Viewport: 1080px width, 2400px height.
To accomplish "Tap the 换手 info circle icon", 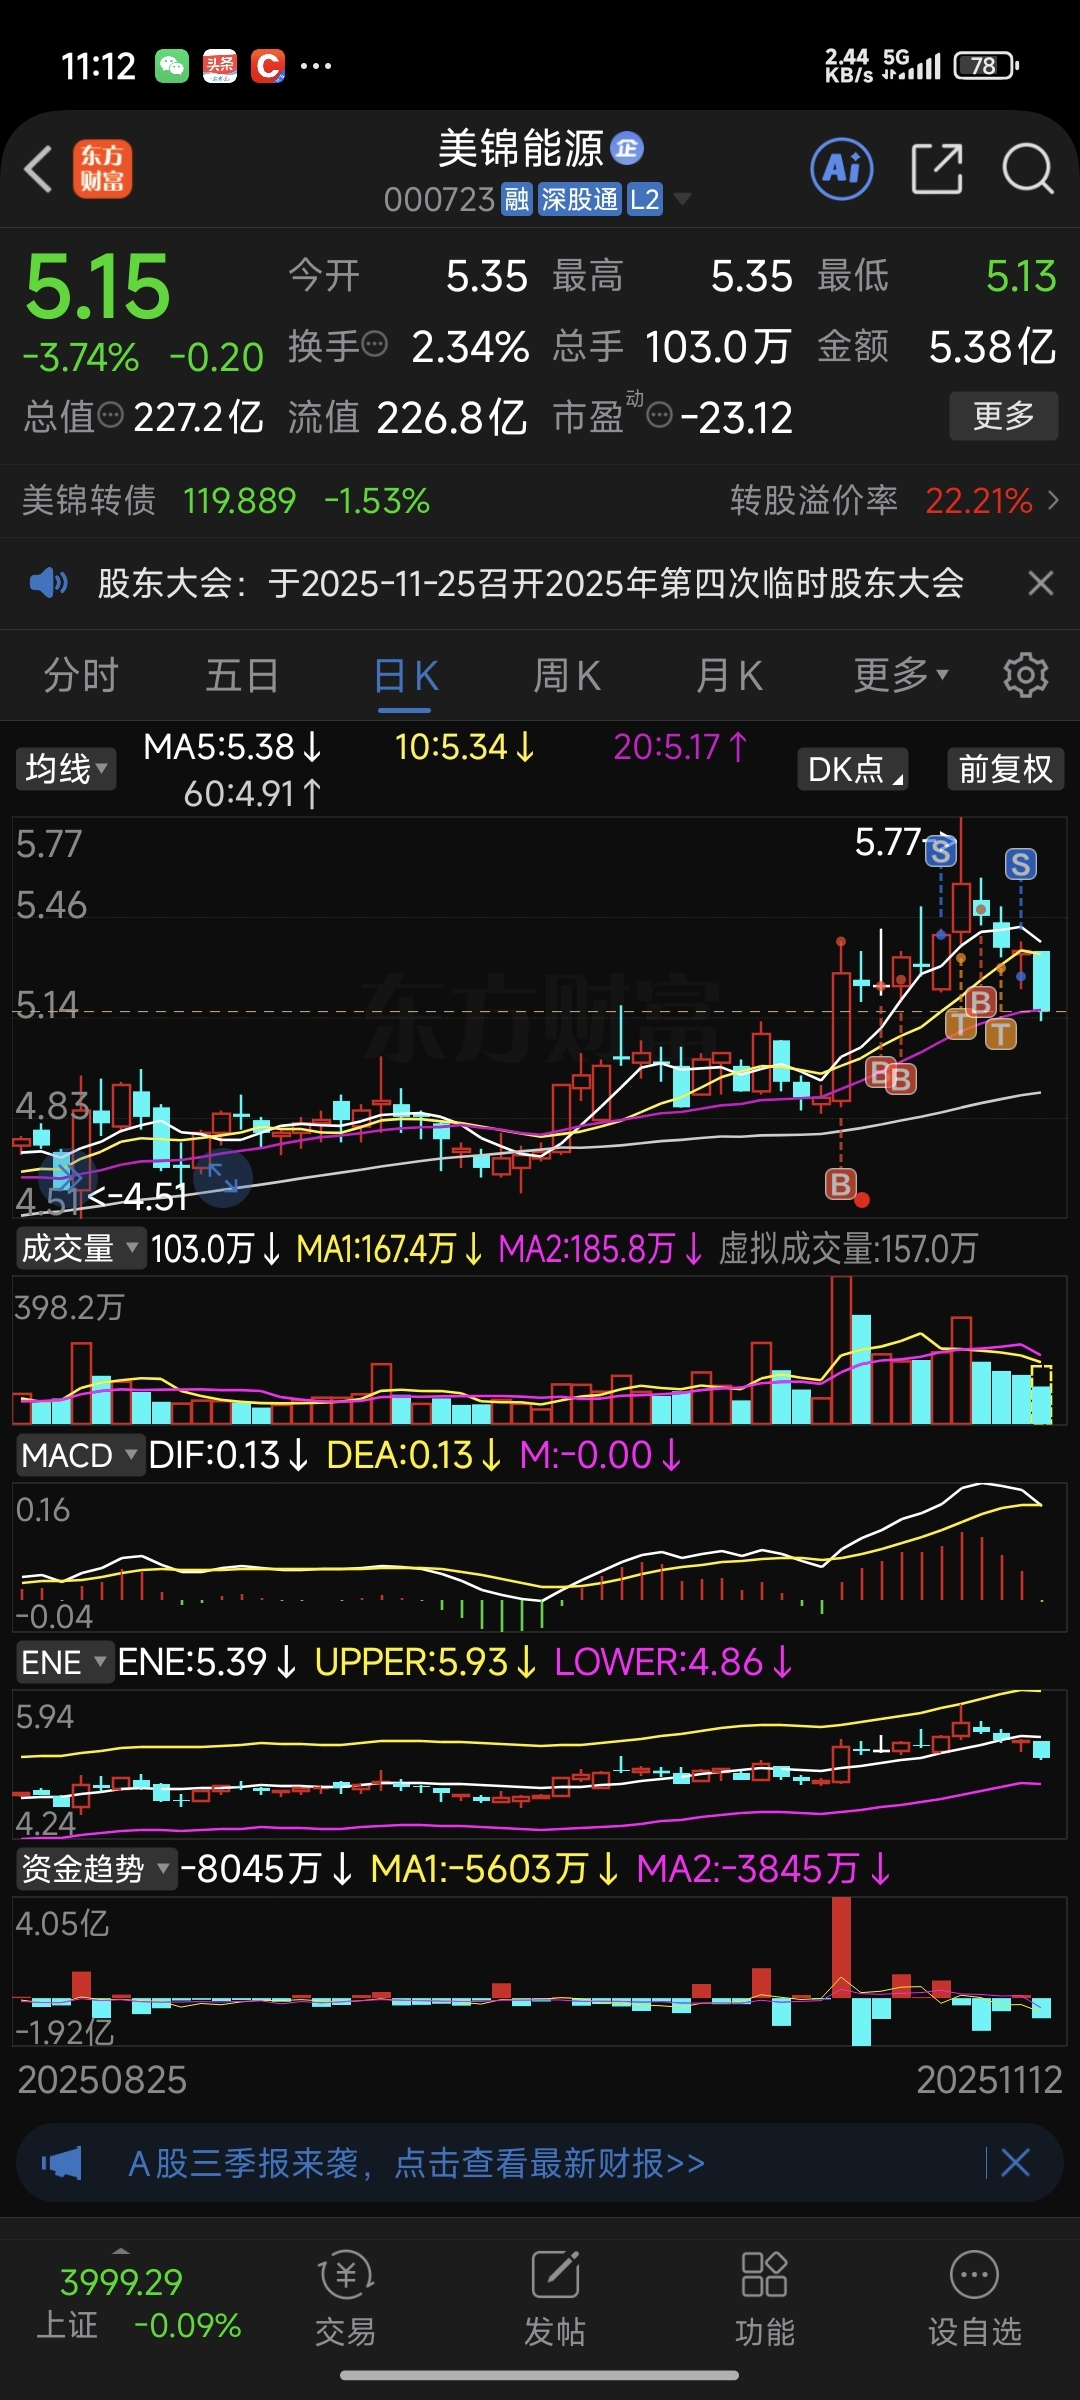I will [375, 345].
